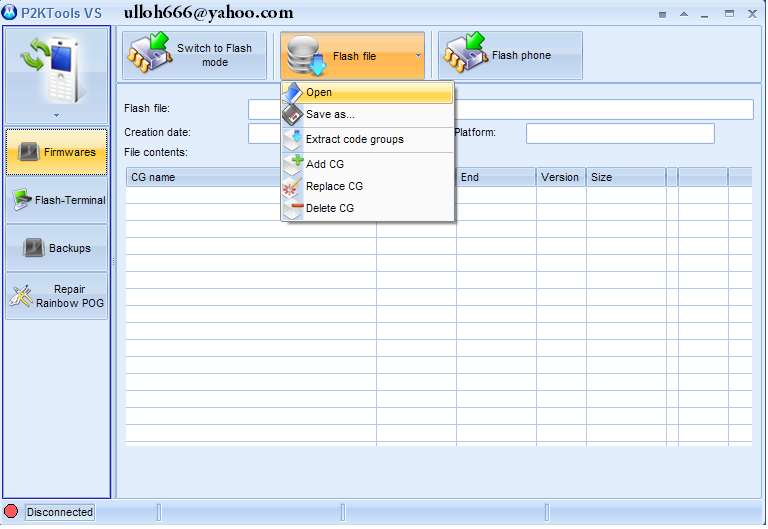This screenshot has height=529, width=768.
Task: Expand the small arrow under phone icon
Action: pyautogui.click(x=56, y=116)
